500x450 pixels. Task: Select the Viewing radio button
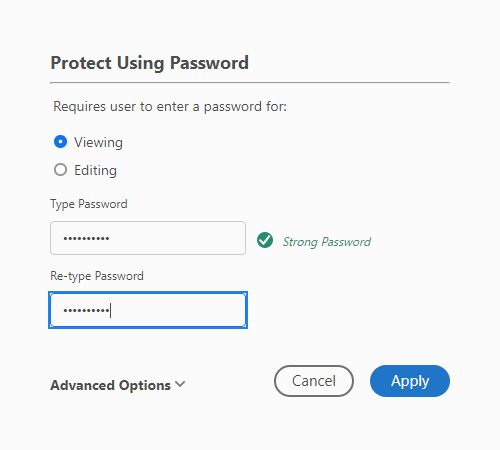click(60, 142)
